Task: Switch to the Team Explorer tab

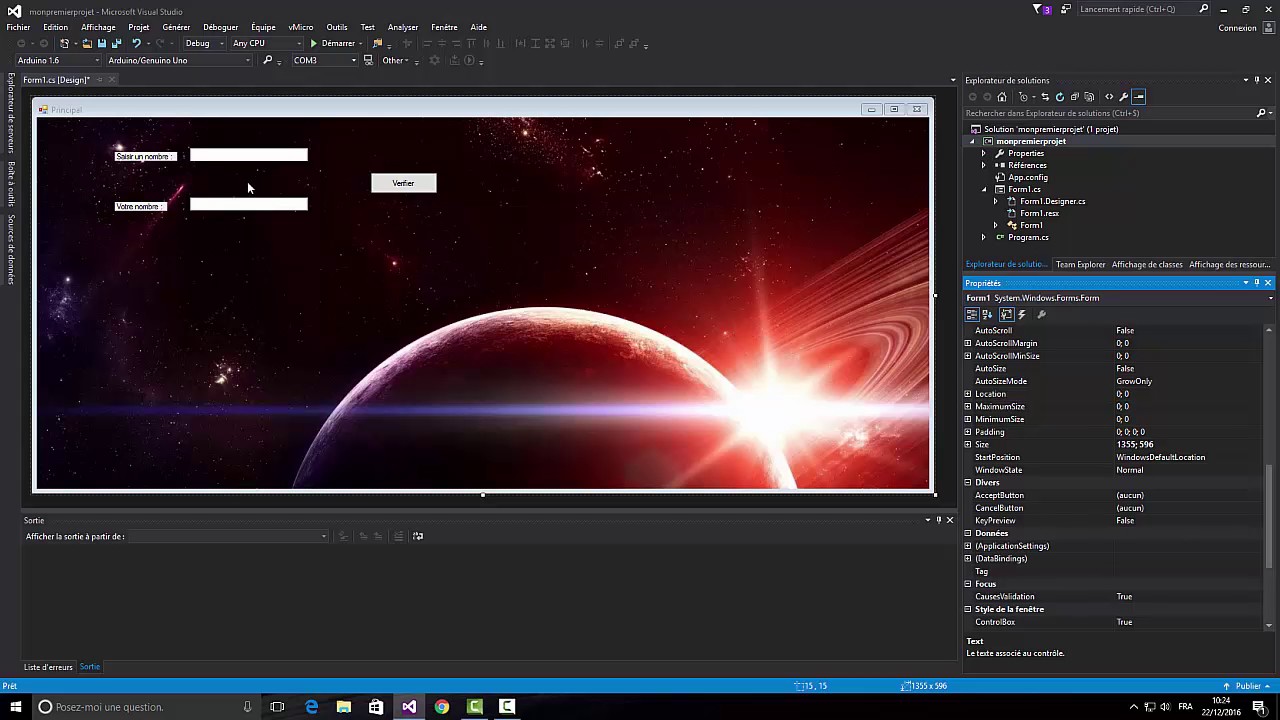Action: 1081,265
